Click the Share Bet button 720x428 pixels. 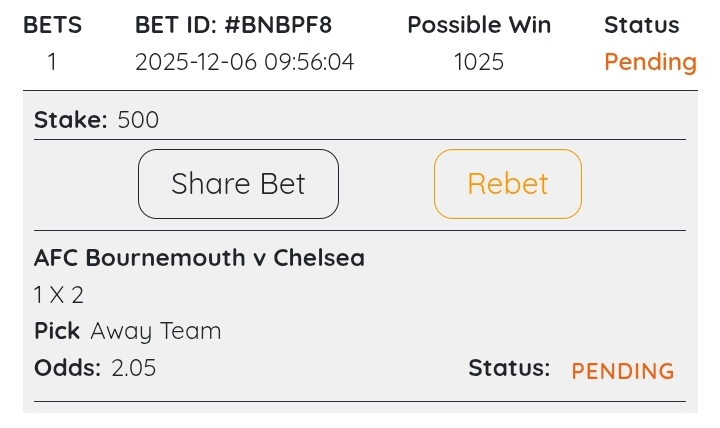point(238,184)
